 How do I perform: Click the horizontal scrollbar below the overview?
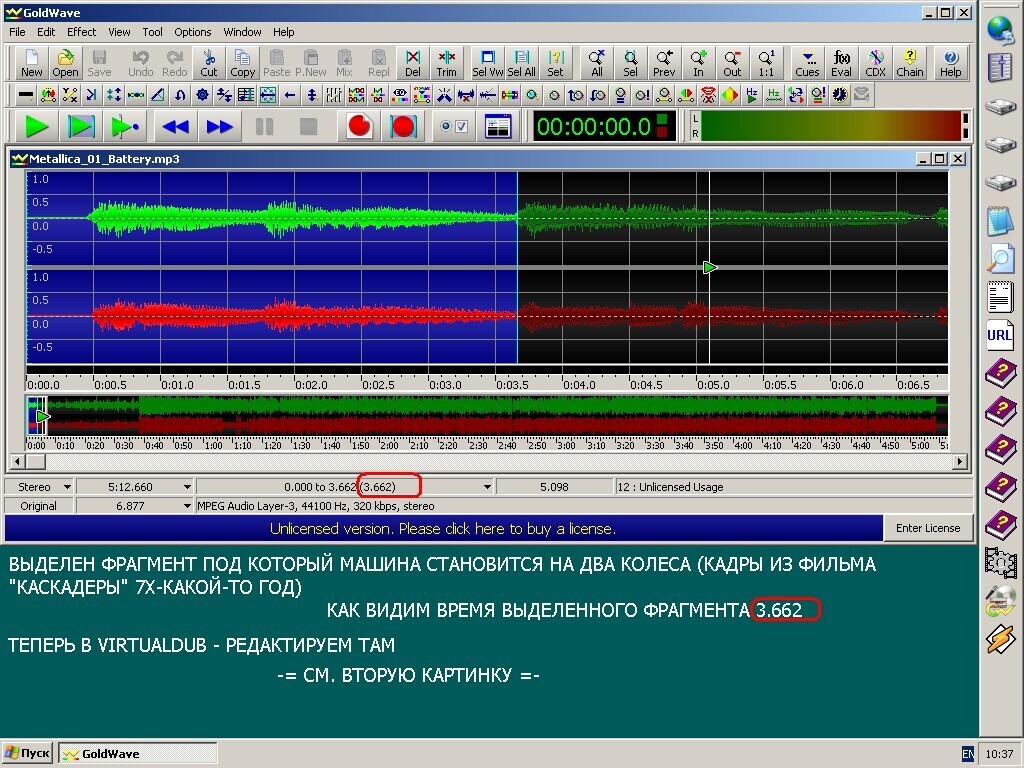click(490, 462)
